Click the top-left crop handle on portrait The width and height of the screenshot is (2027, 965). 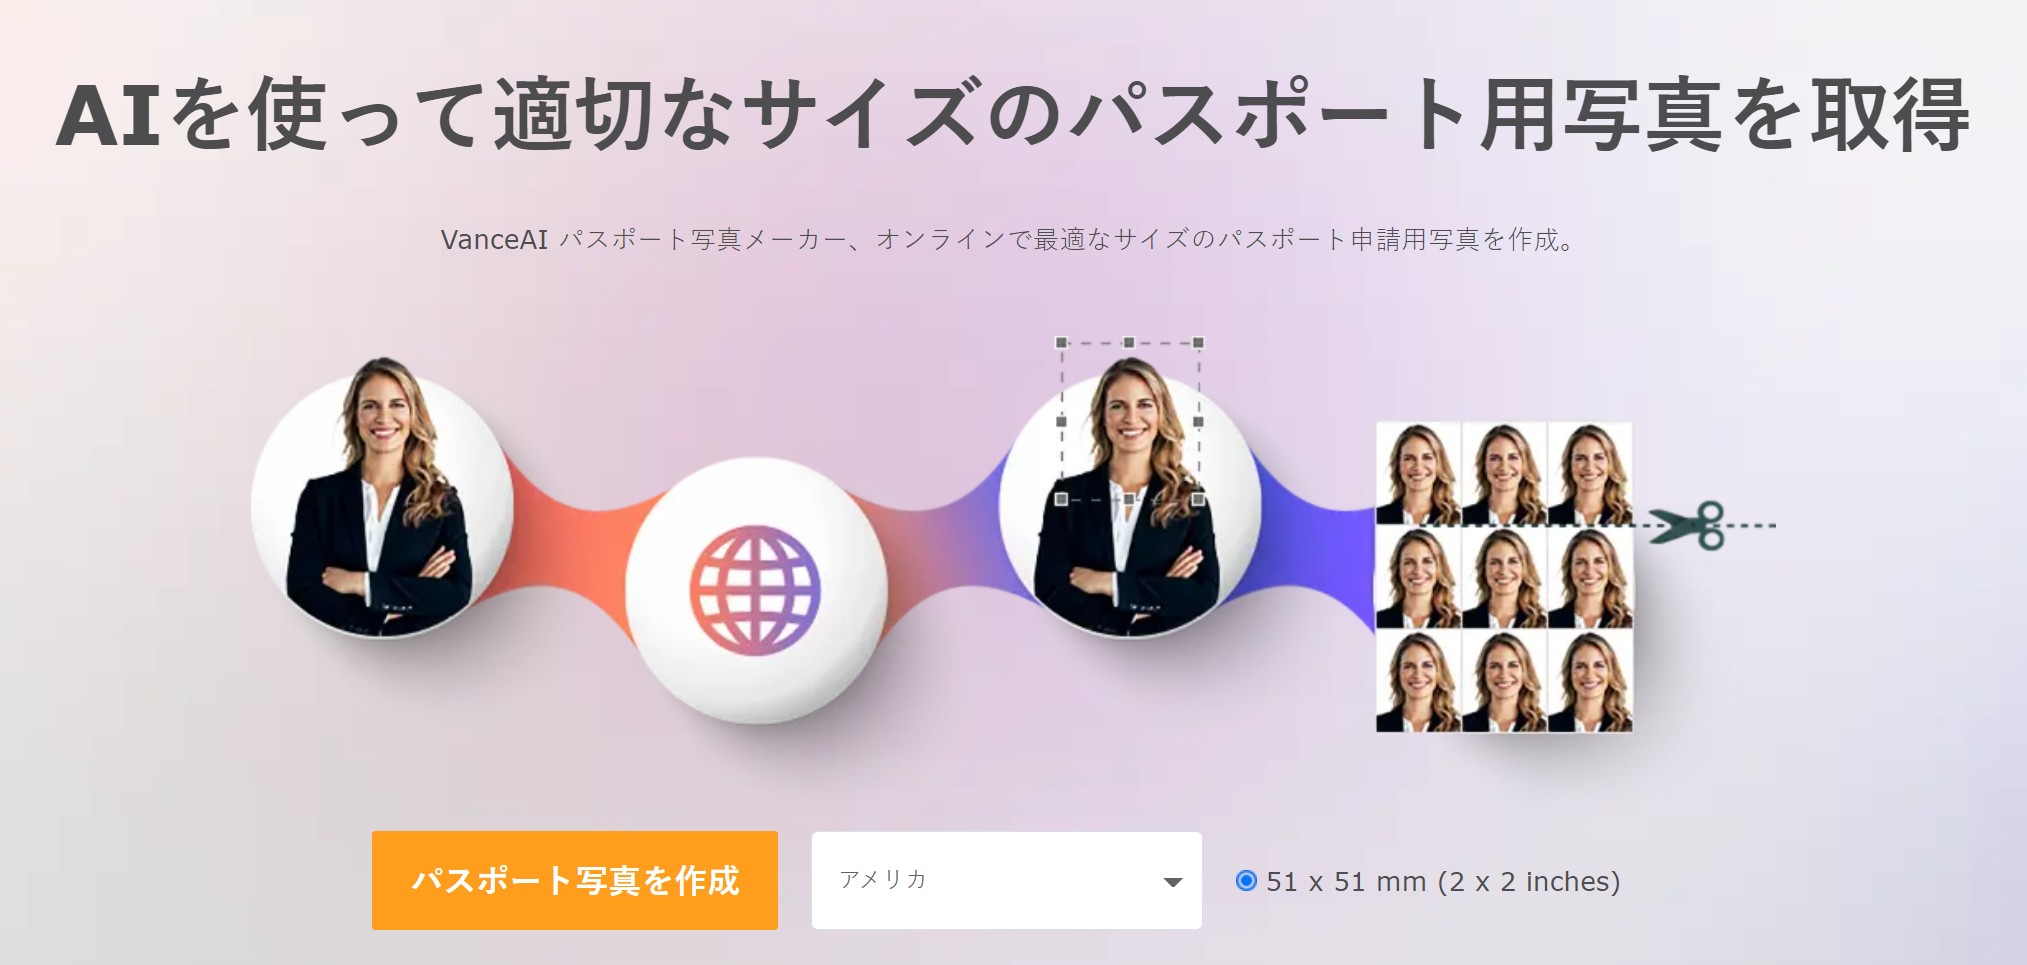tap(1061, 343)
